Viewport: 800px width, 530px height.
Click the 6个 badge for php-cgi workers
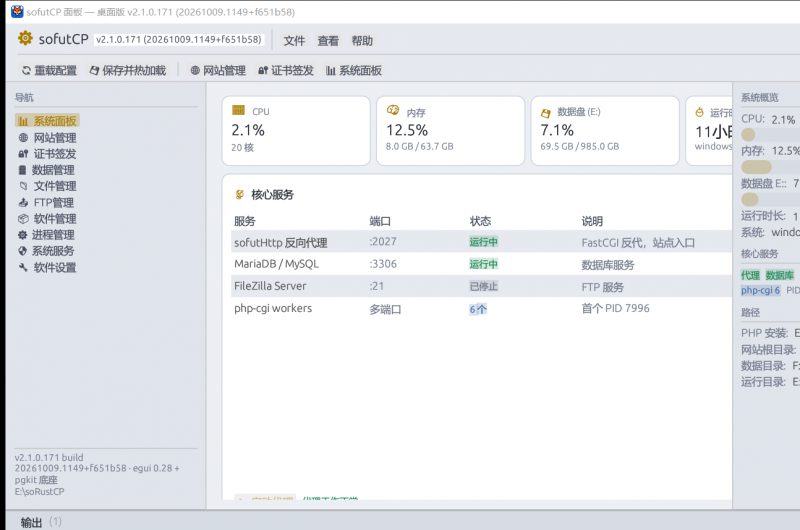[x=478, y=309]
